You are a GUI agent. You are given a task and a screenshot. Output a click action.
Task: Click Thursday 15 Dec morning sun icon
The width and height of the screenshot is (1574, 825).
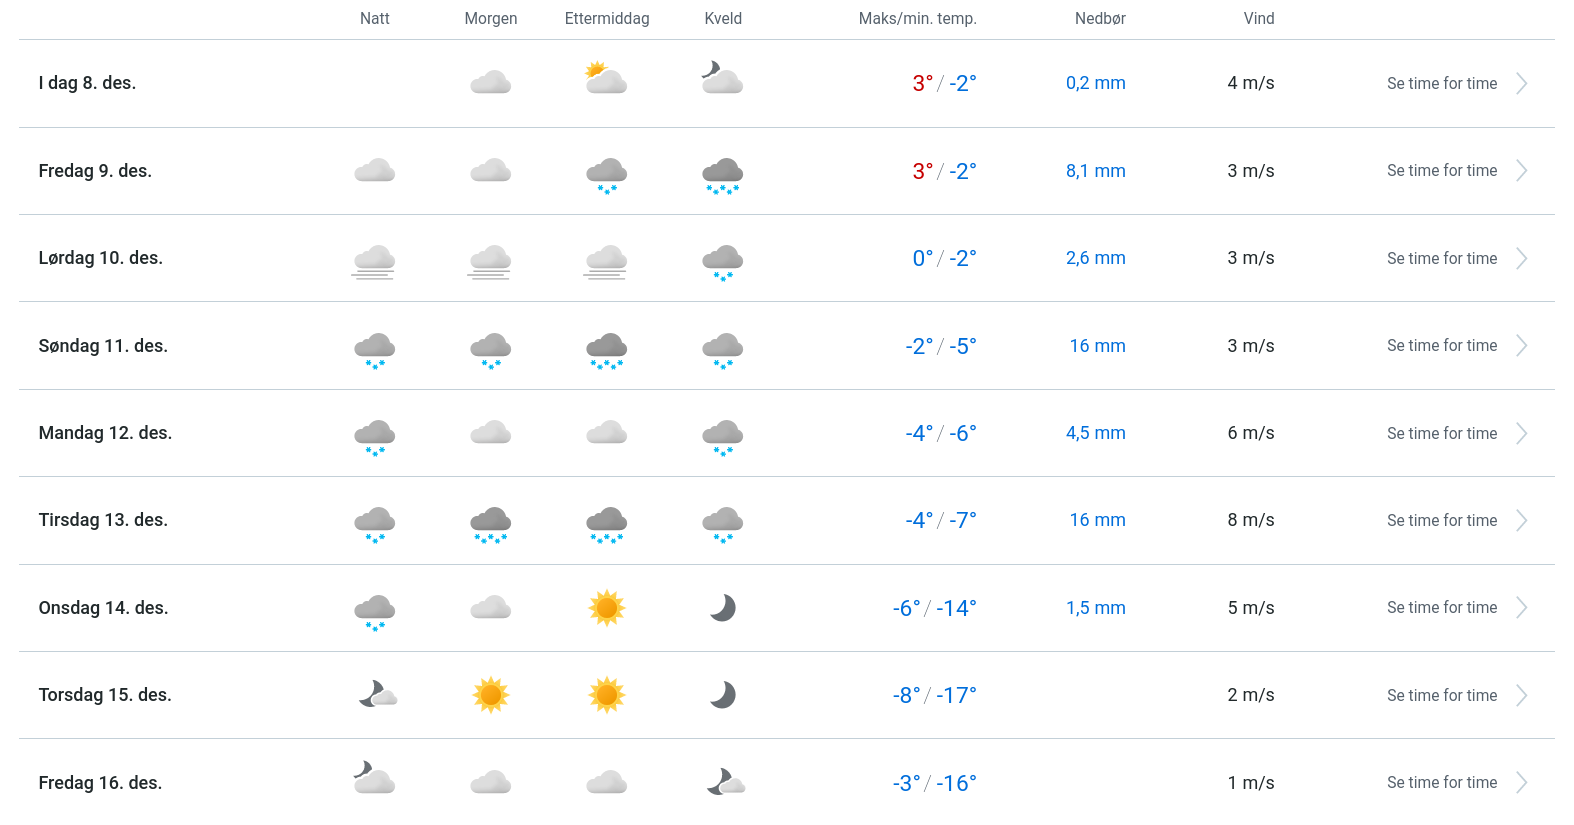[490, 695]
